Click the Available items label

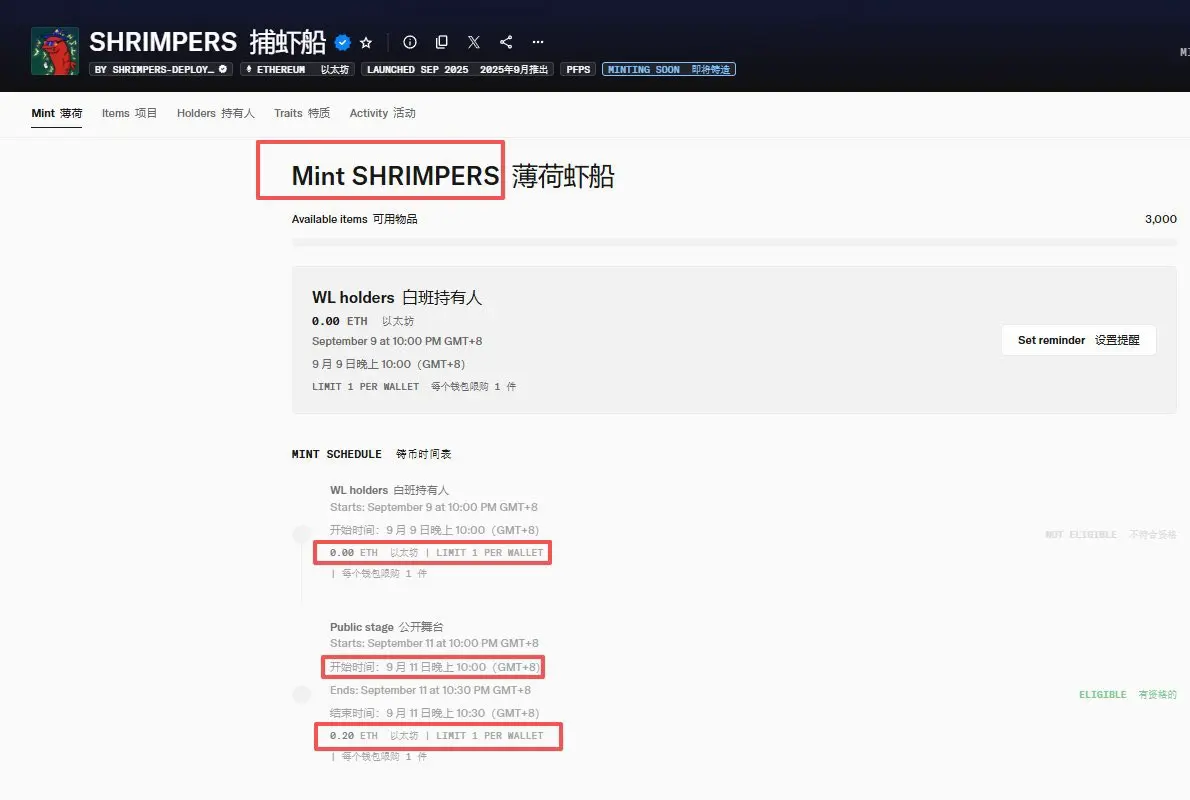(329, 219)
